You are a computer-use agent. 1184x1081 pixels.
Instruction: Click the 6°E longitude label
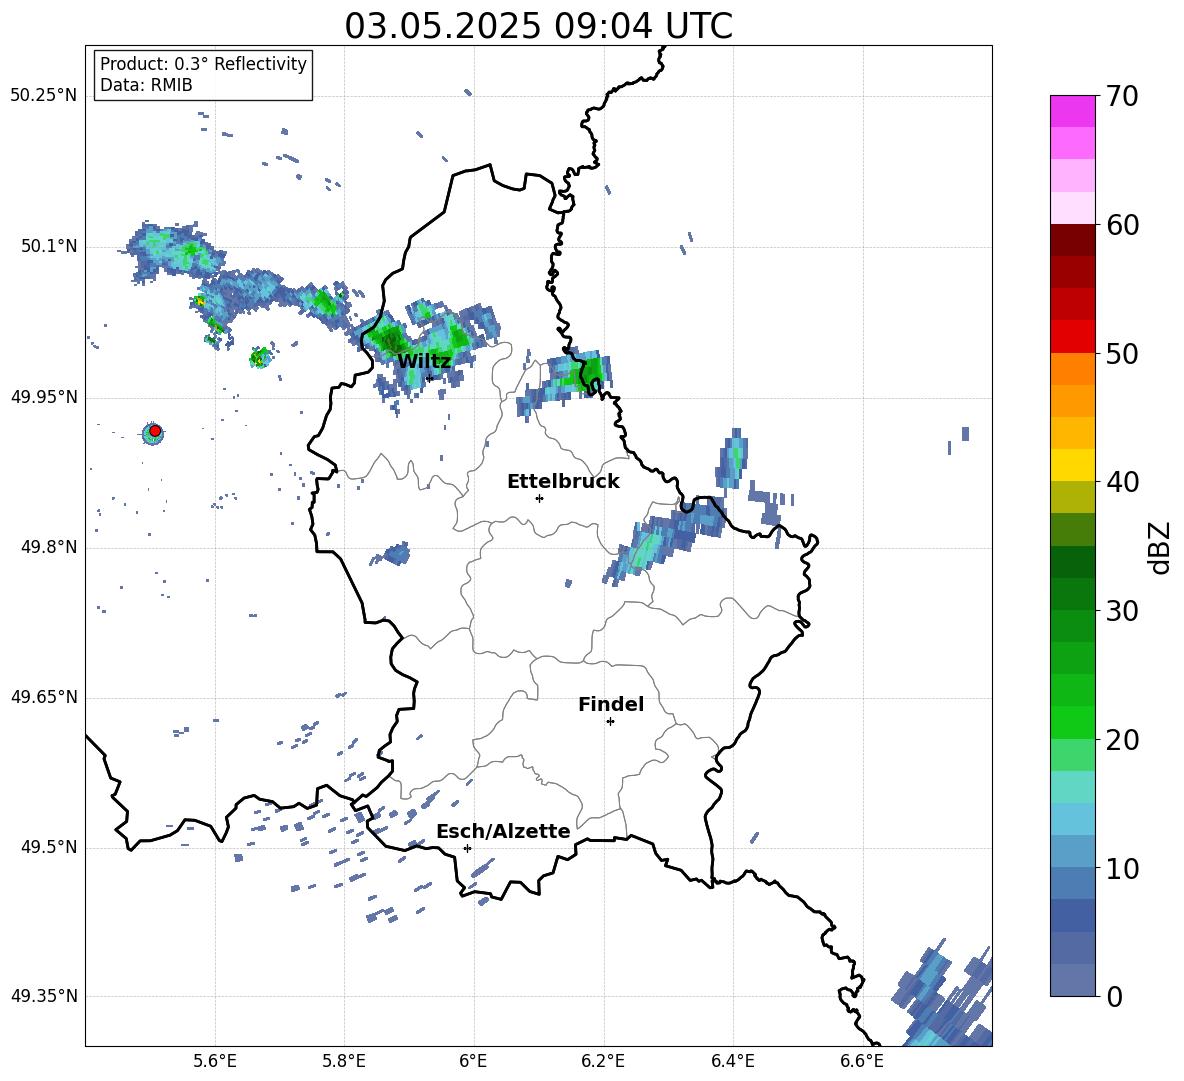coord(473,1061)
